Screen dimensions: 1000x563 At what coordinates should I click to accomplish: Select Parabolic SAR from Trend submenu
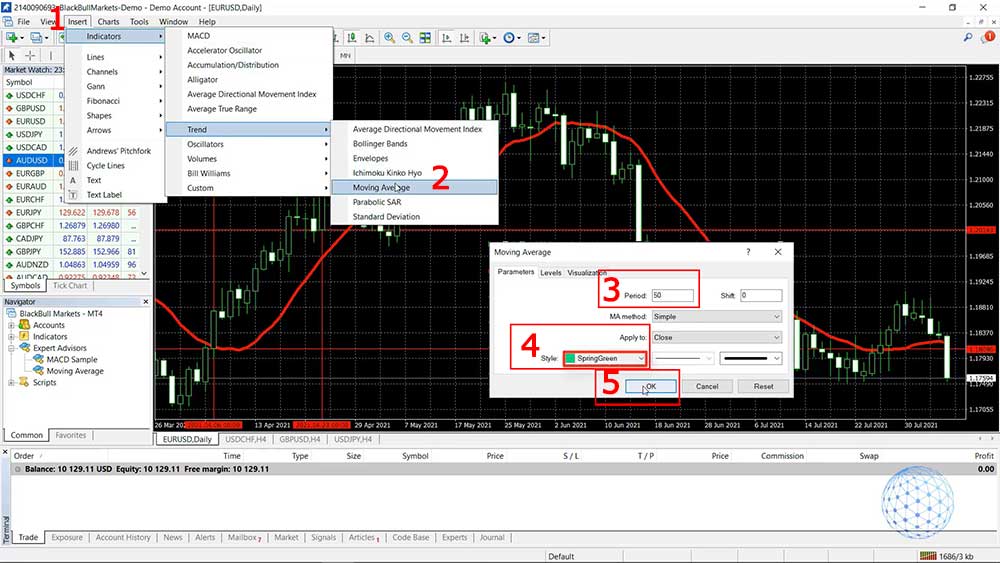[x=377, y=202]
